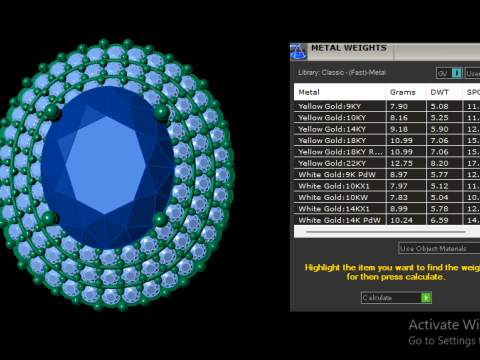Click the 5.25 DWT value
Viewport: 480px width, 360px height.
[x=439, y=118]
